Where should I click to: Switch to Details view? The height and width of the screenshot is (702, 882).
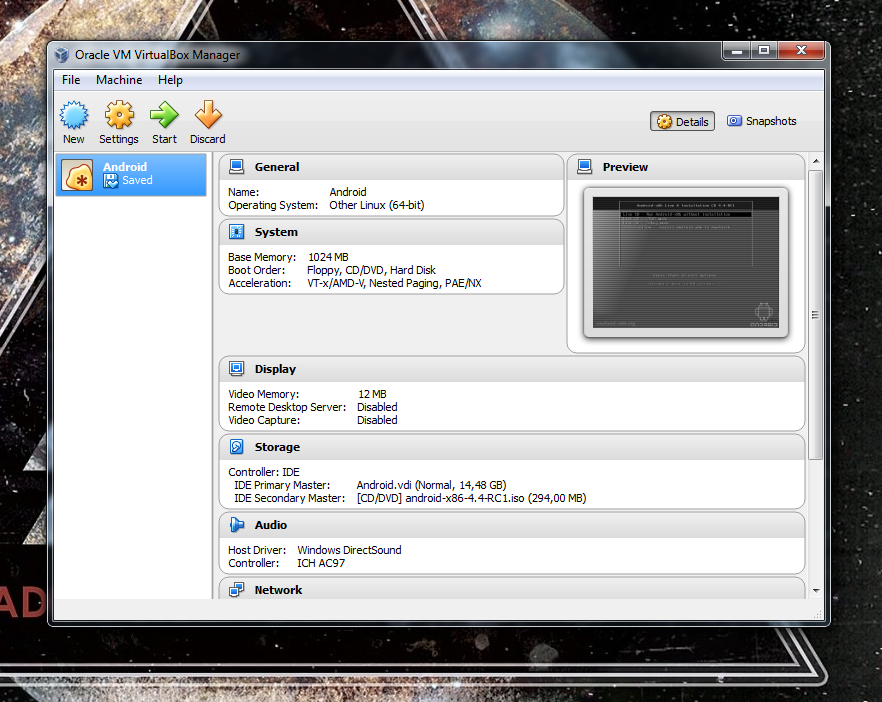click(682, 122)
